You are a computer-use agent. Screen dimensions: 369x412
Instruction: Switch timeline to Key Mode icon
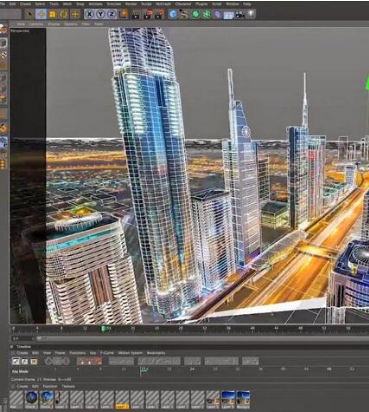16,361
